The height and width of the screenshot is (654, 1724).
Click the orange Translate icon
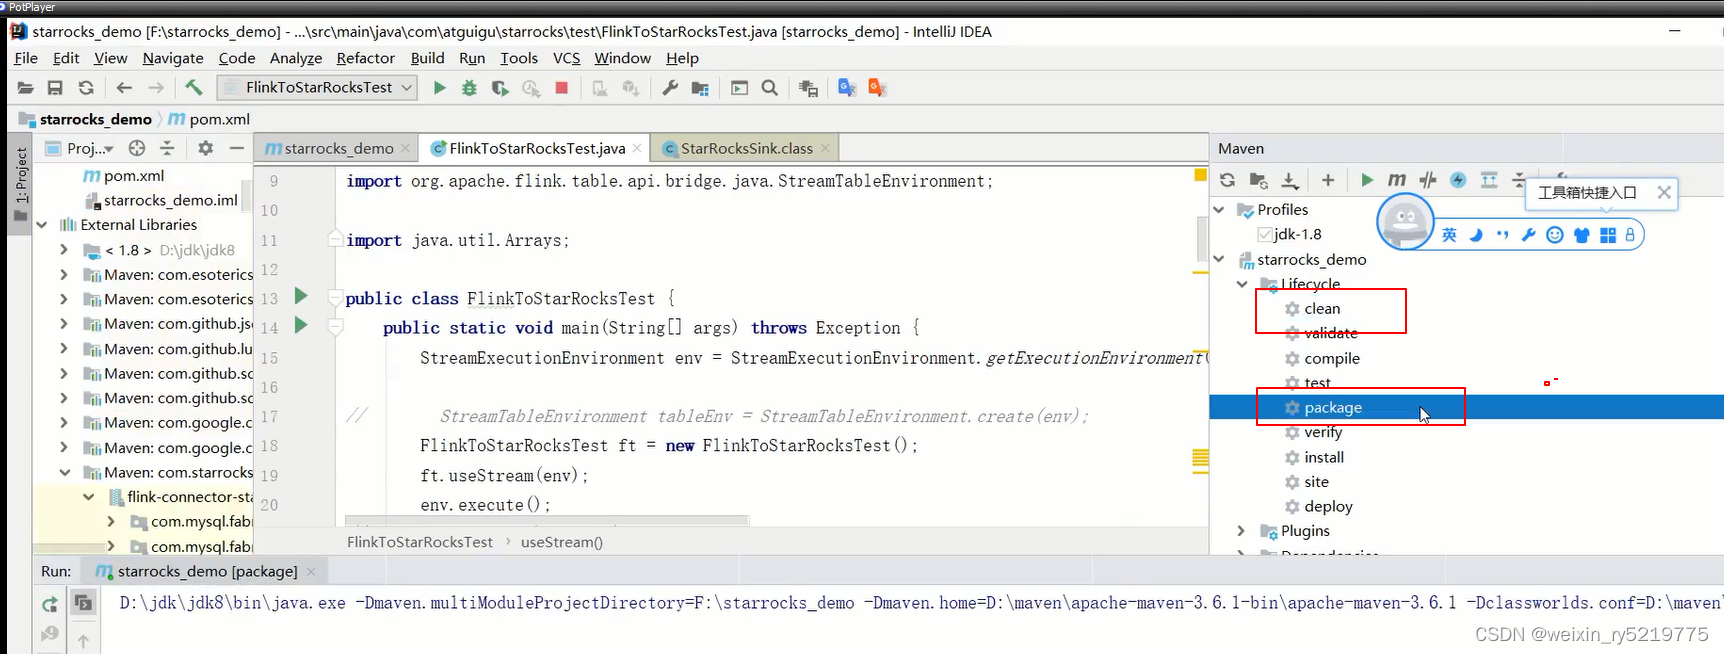(877, 88)
